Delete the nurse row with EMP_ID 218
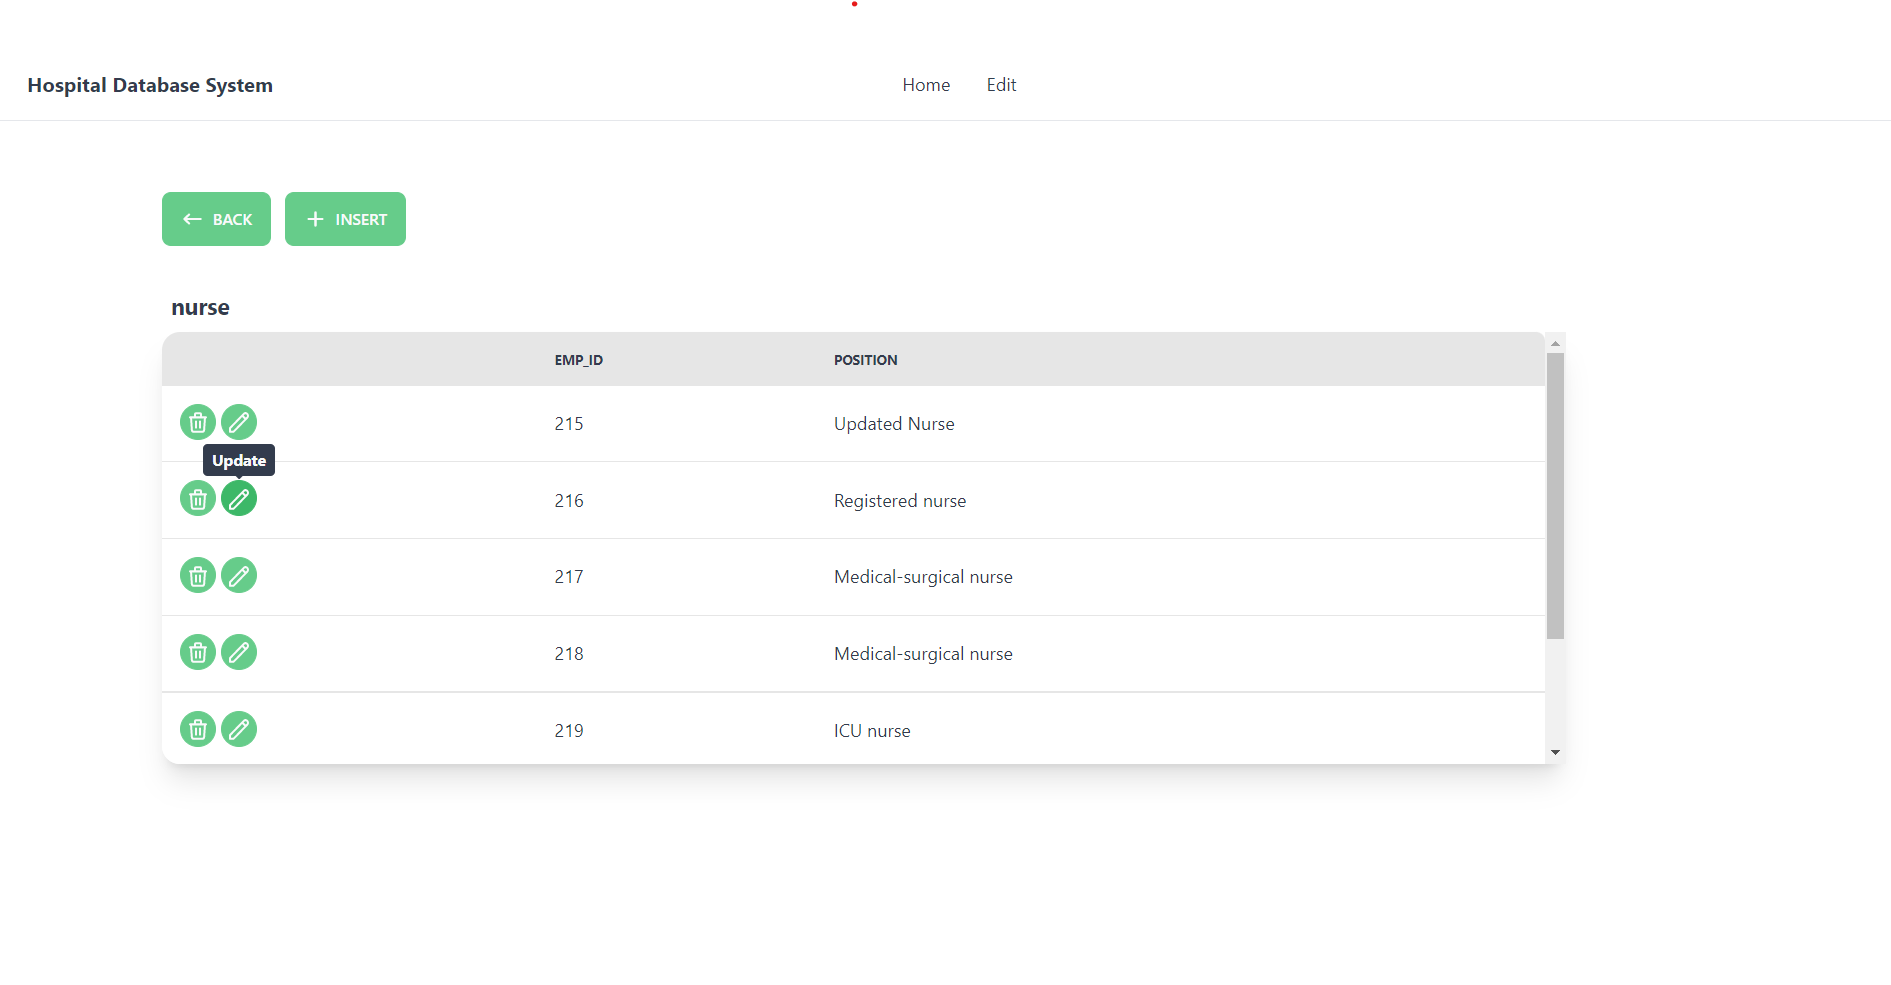Screen dimensions: 1891x985 [x=198, y=652]
